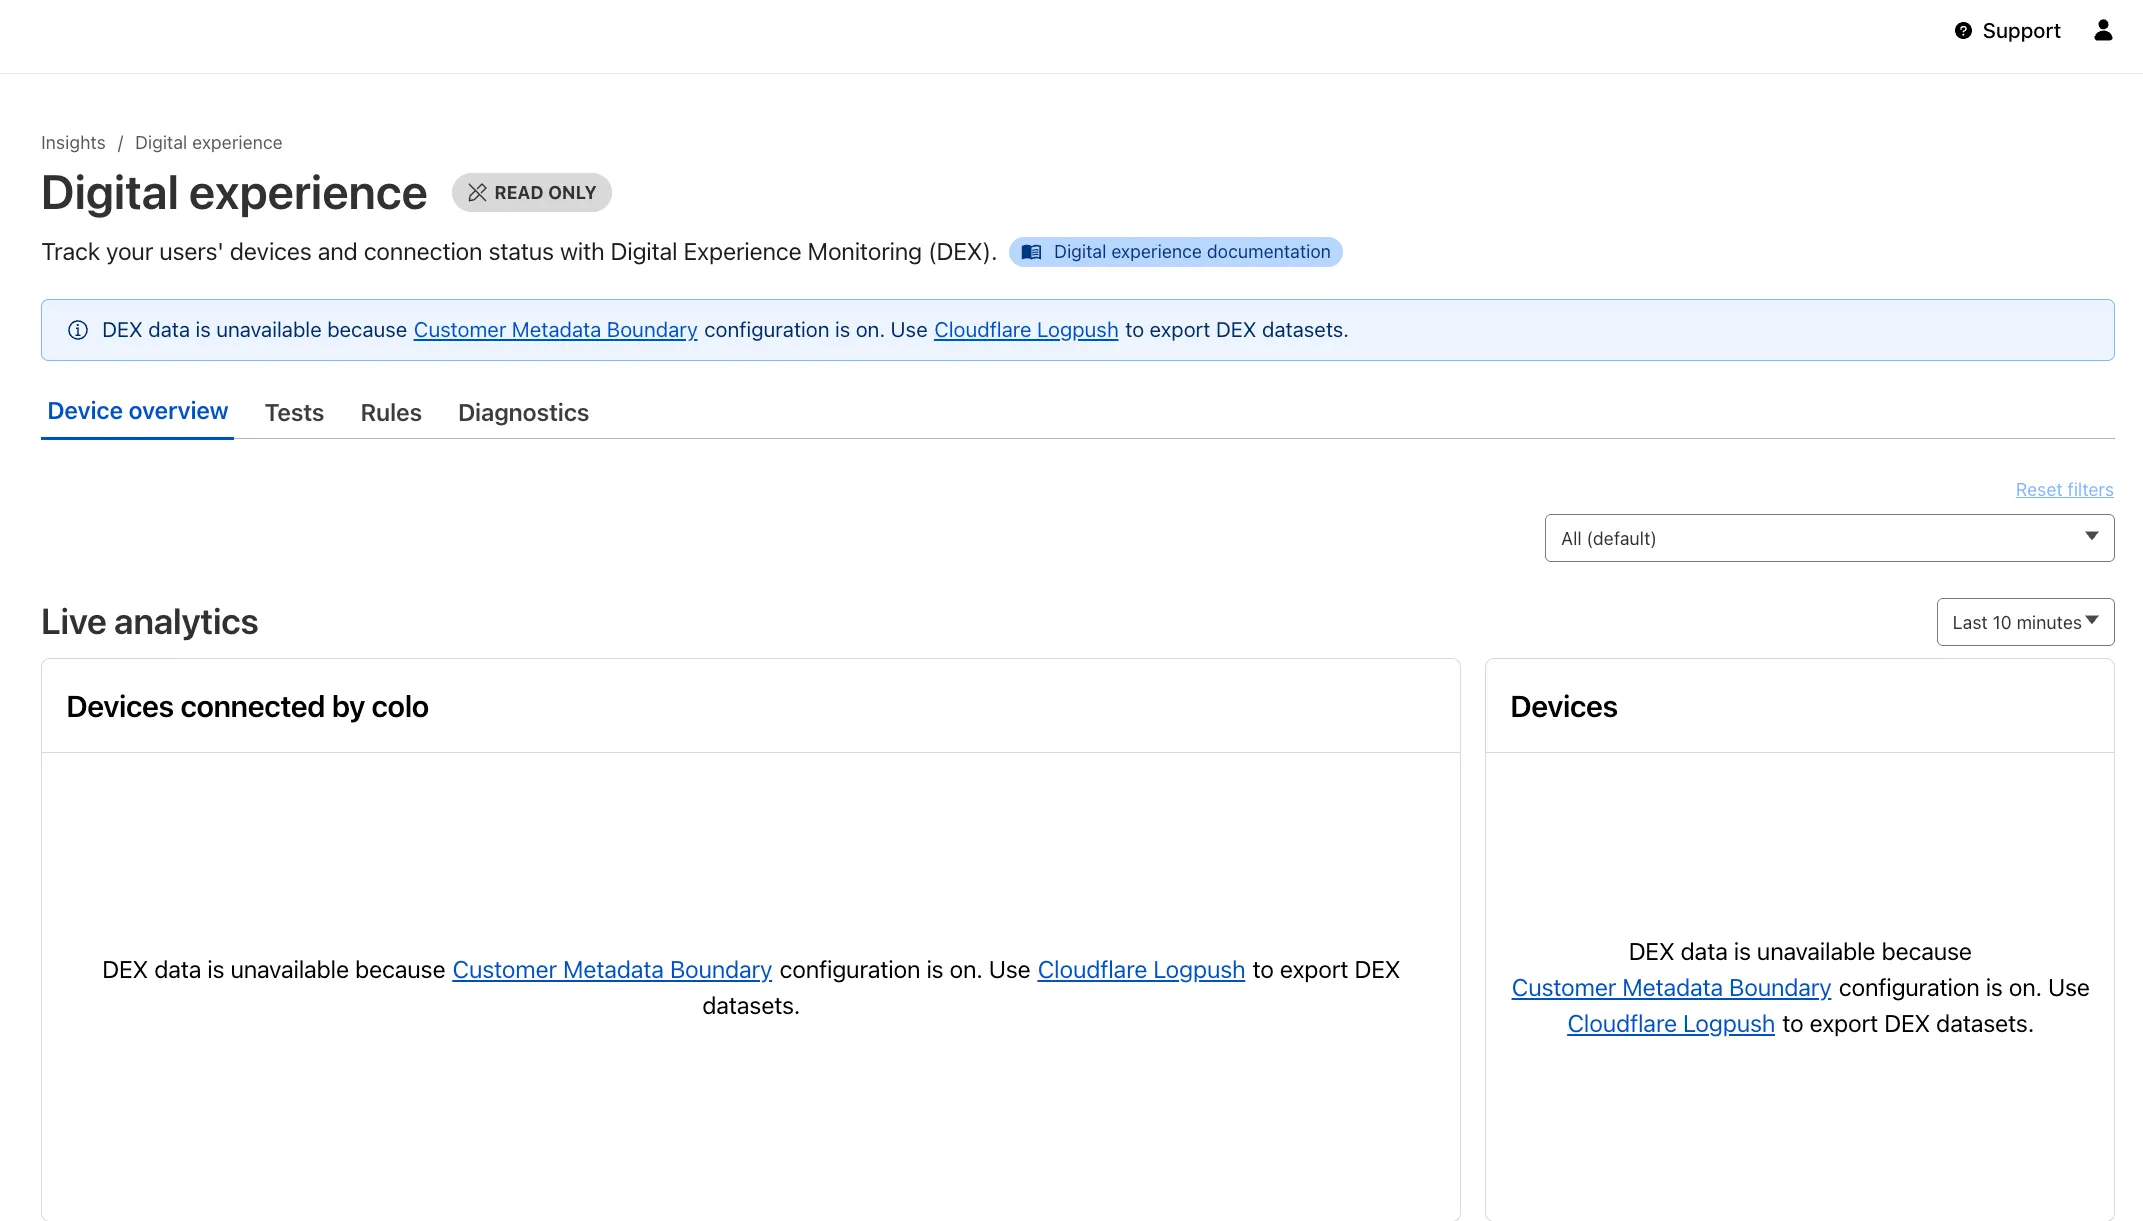Open the Last 10 minutes time range dropdown
The width and height of the screenshot is (2143, 1221).
coord(2024,621)
